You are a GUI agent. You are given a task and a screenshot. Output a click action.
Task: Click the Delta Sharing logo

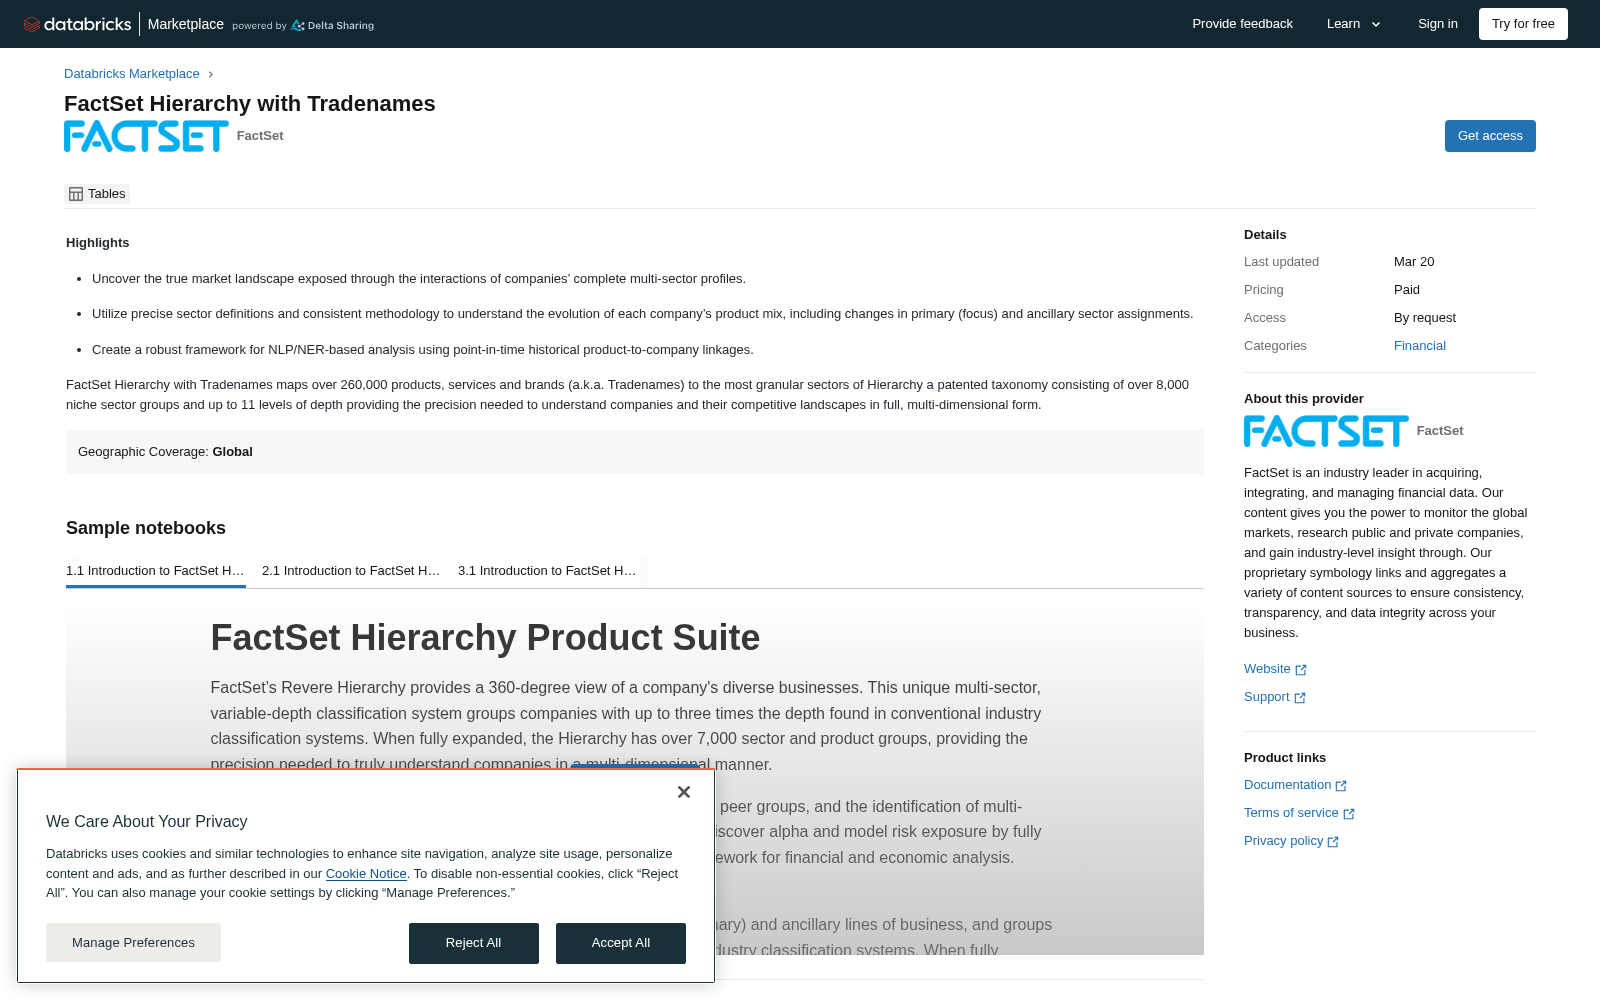click(x=332, y=25)
